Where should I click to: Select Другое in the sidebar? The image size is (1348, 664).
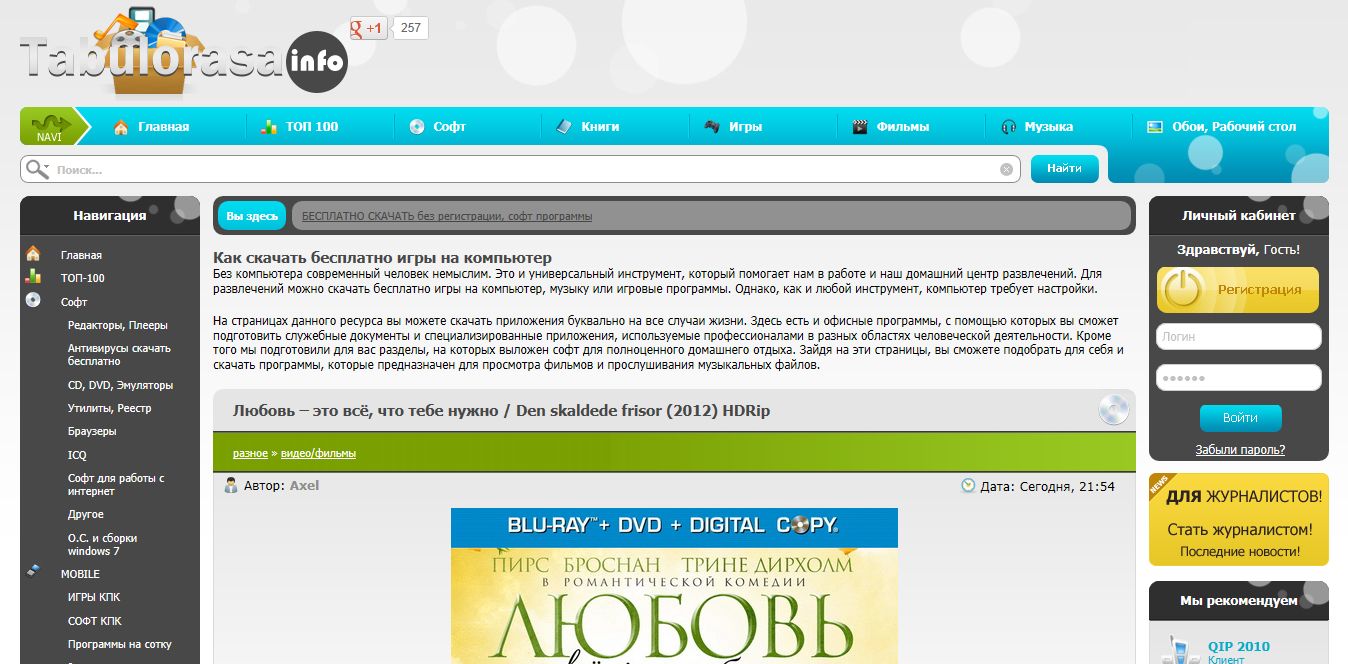tap(86, 514)
